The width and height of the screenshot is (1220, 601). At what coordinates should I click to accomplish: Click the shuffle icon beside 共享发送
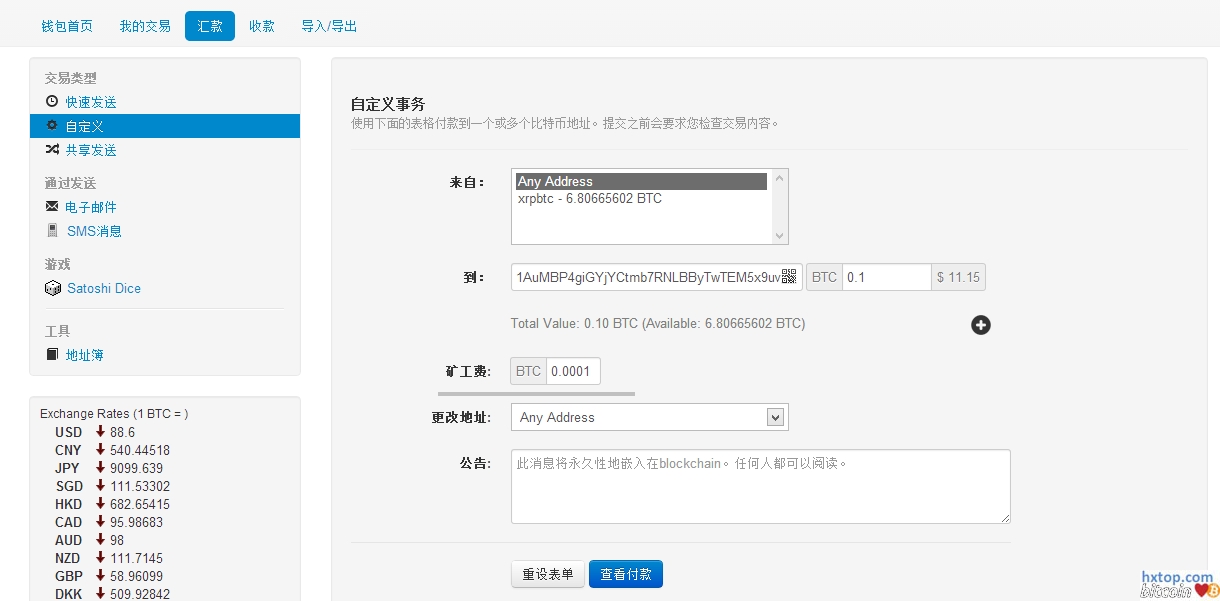[x=52, y=150]
